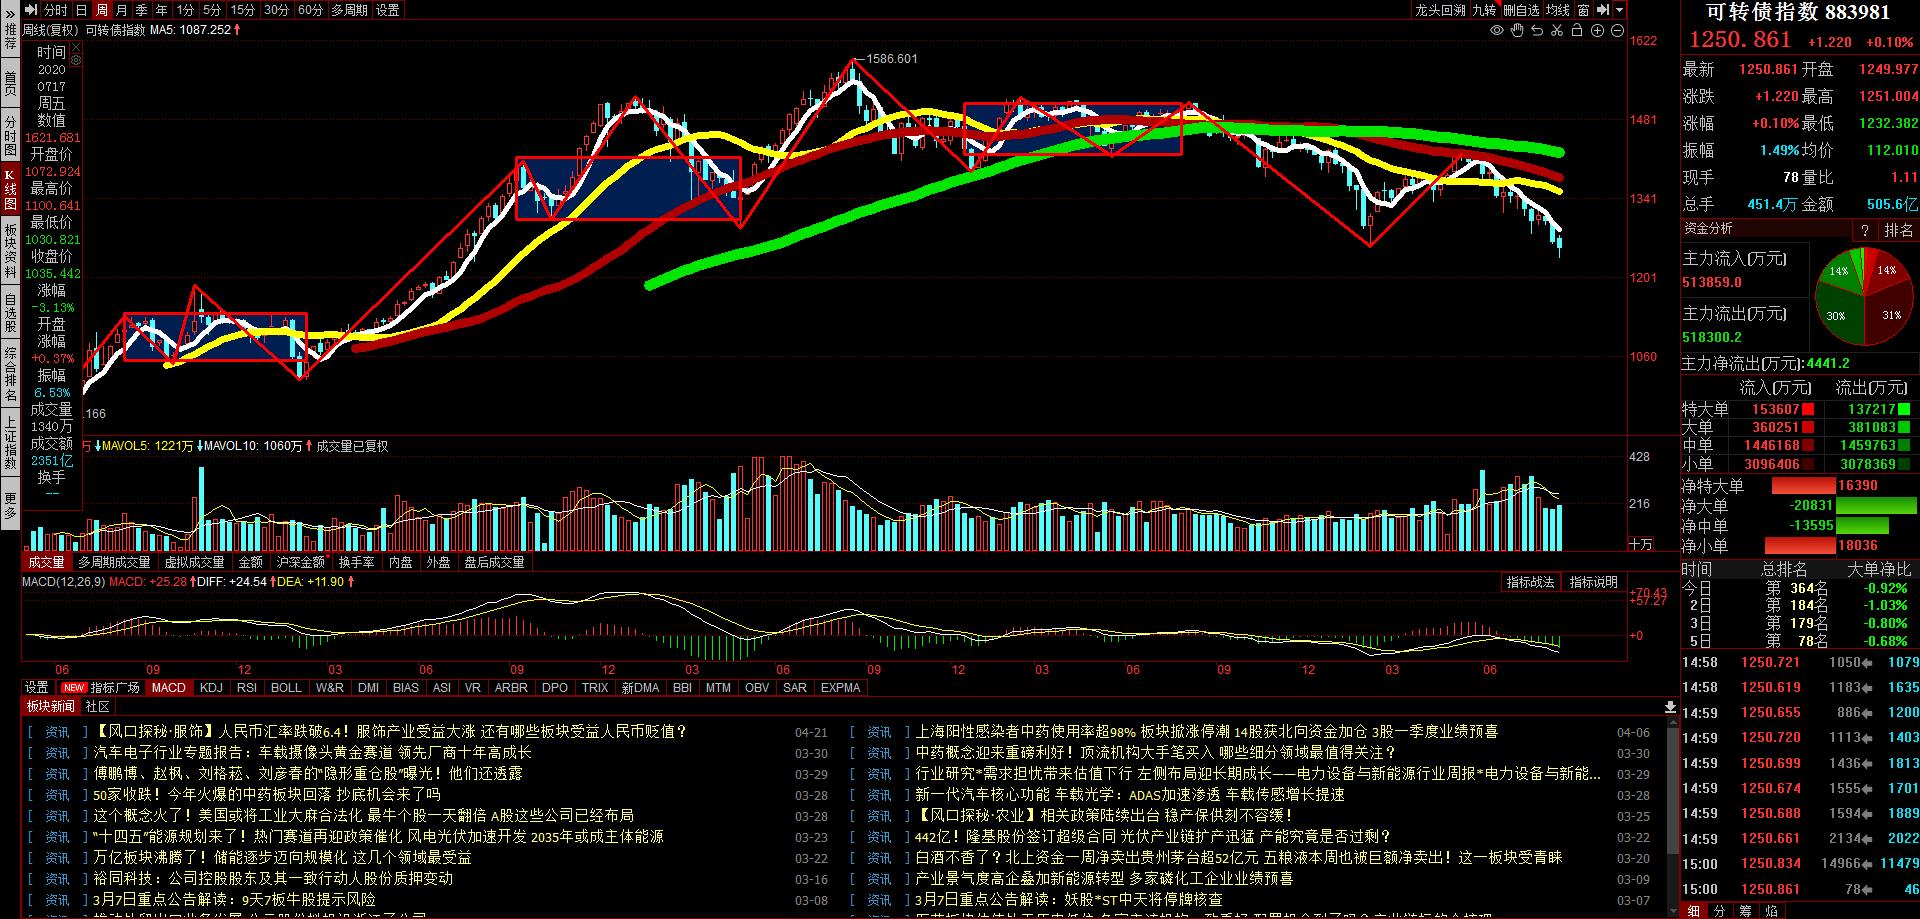Switch to the 盘后成交量 tab
This screenshot has width=1920, height=919.
point(494,562)
